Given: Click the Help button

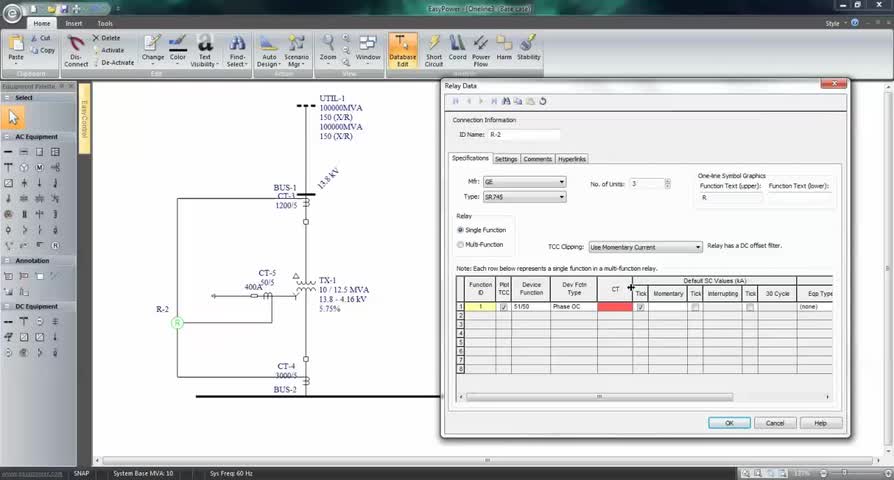Looking at the screenshot, I should (x=820, y=423).
